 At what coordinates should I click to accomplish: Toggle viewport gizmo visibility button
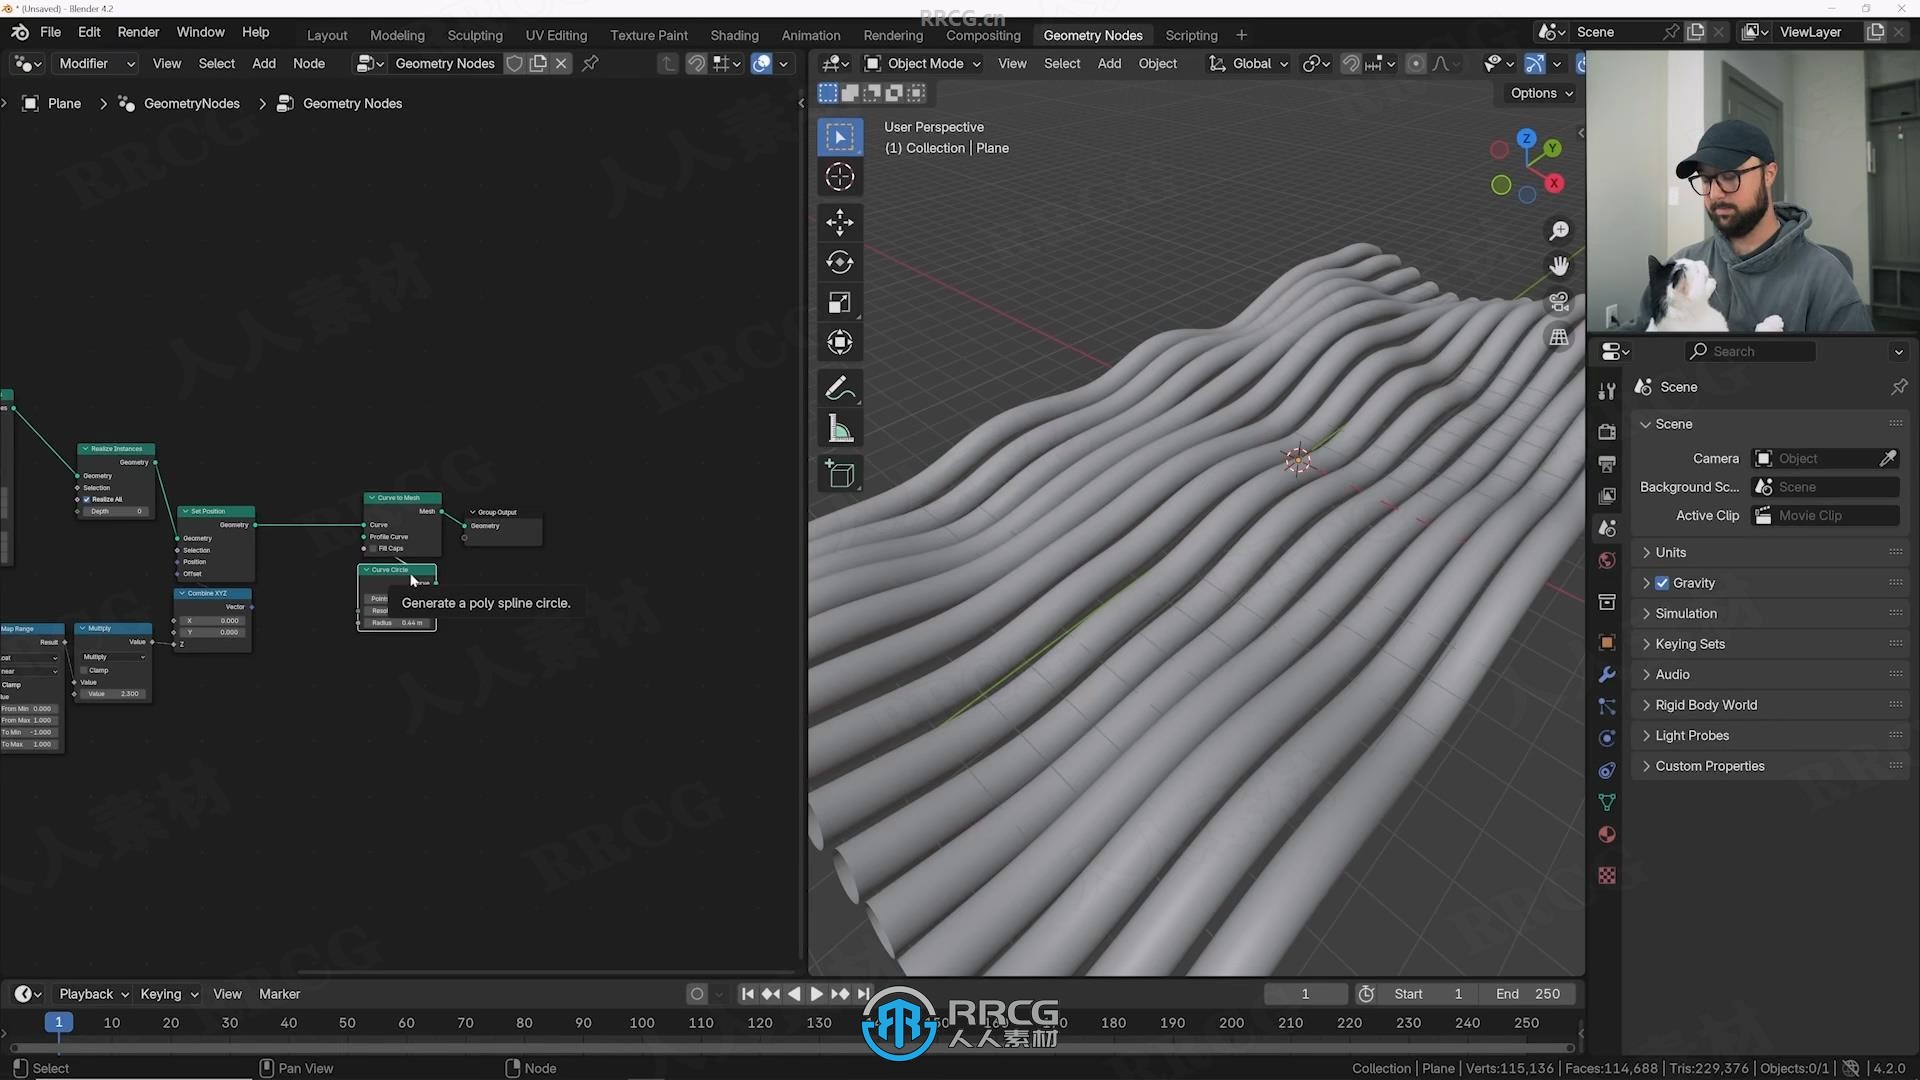point(1534,63)
